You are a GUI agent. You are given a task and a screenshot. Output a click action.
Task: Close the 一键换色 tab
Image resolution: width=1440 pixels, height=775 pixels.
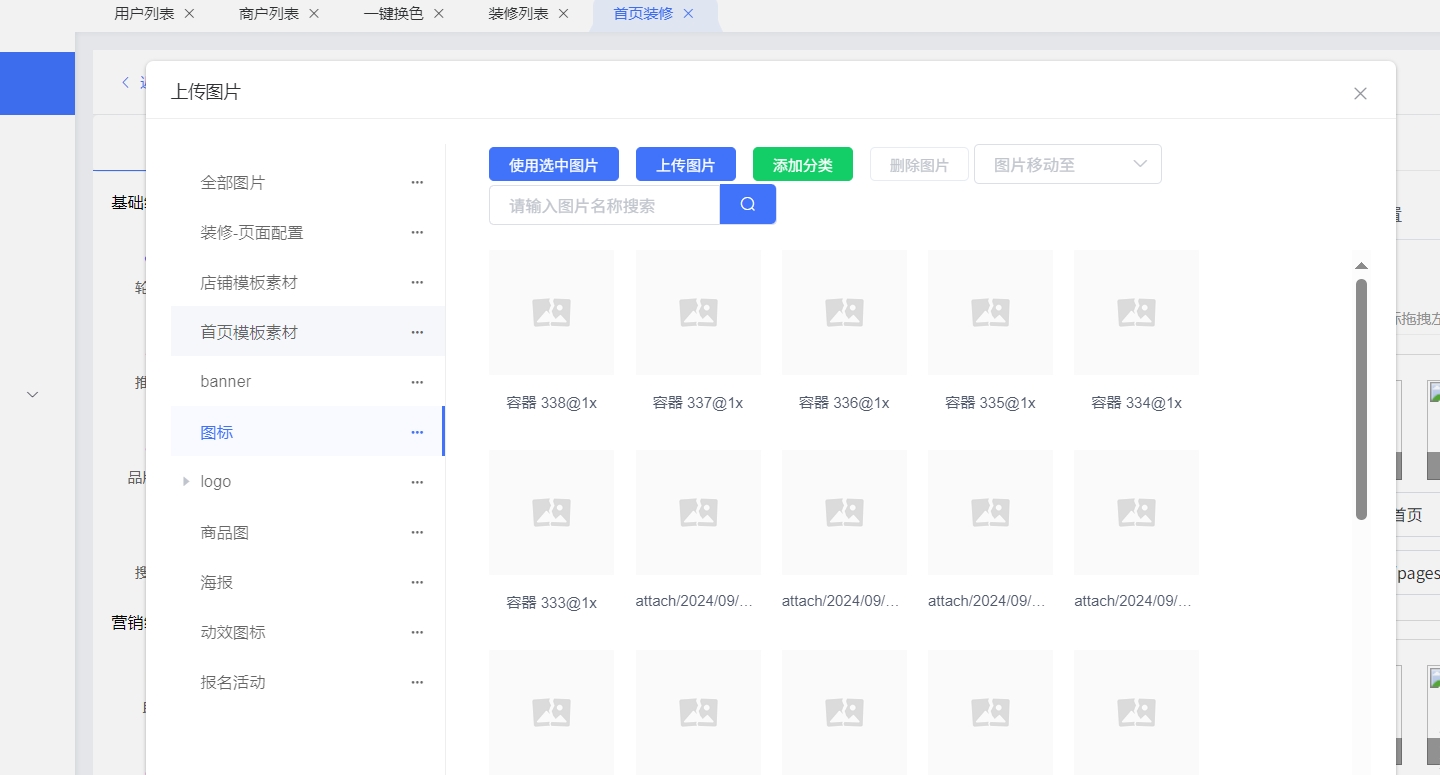tap(438, 14)
